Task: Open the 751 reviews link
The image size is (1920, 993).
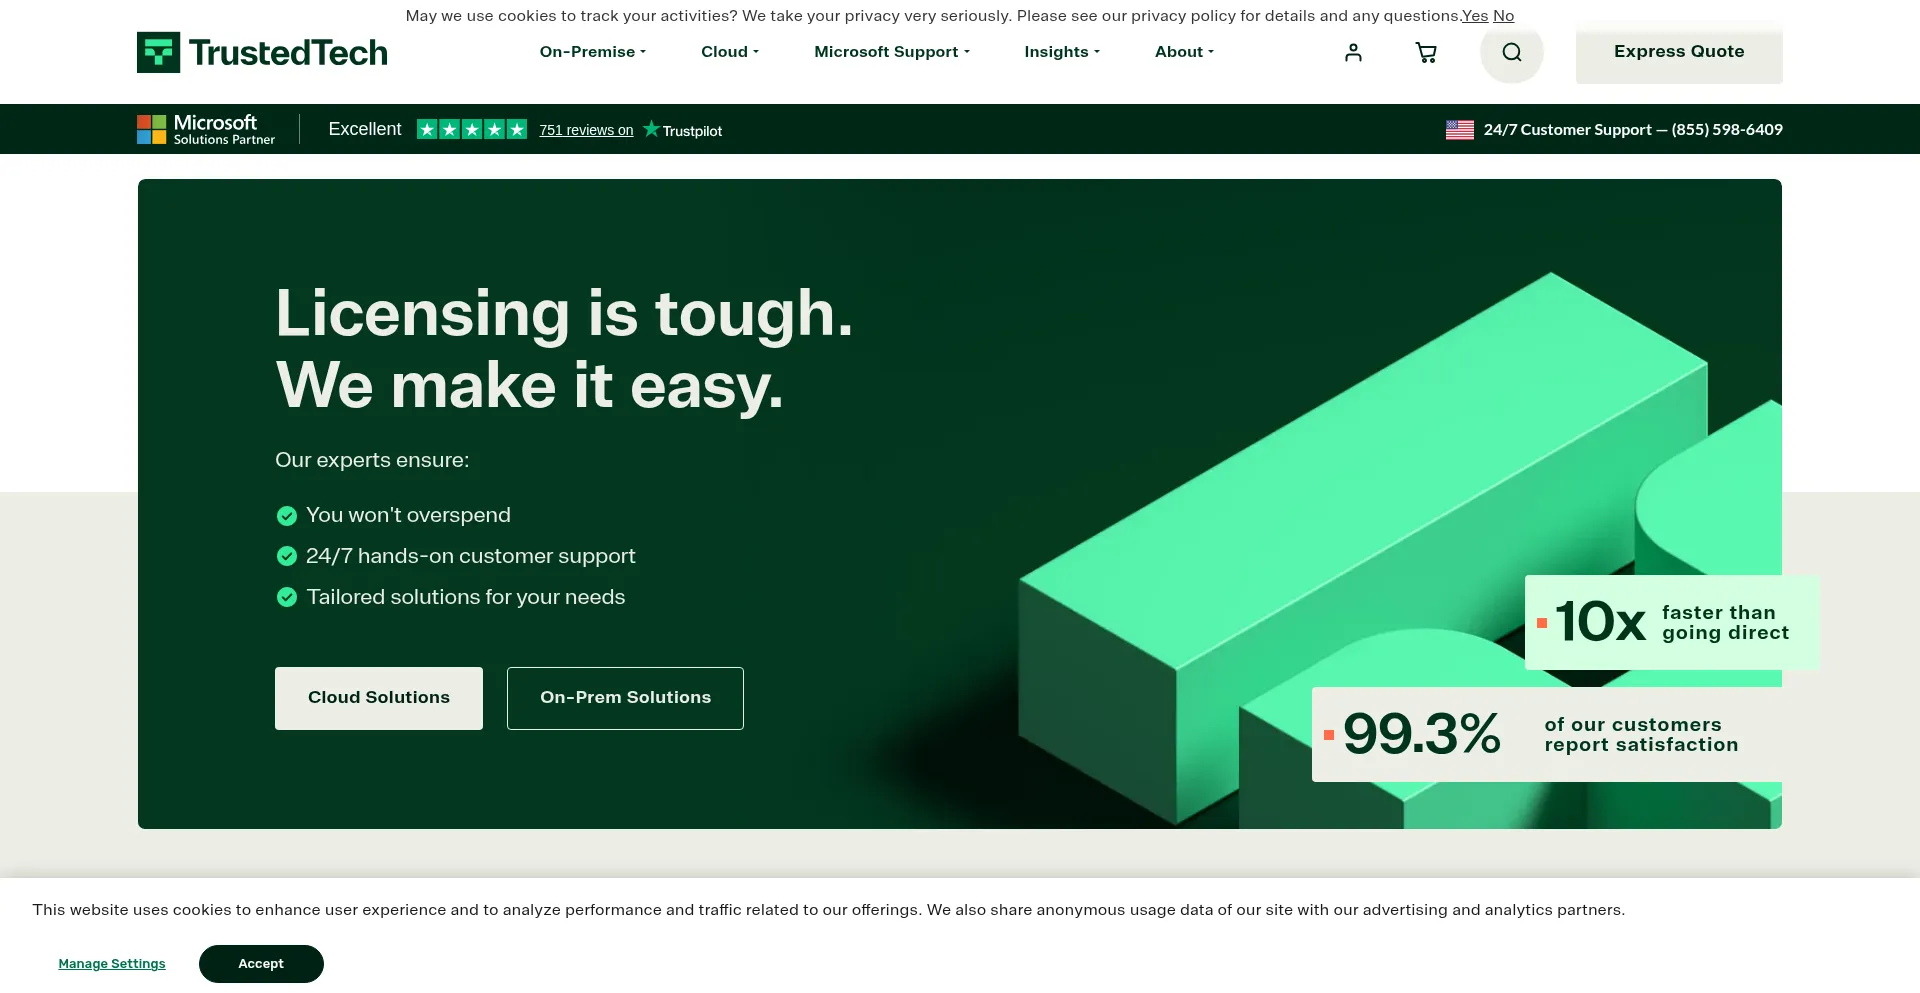Action: 586,129
